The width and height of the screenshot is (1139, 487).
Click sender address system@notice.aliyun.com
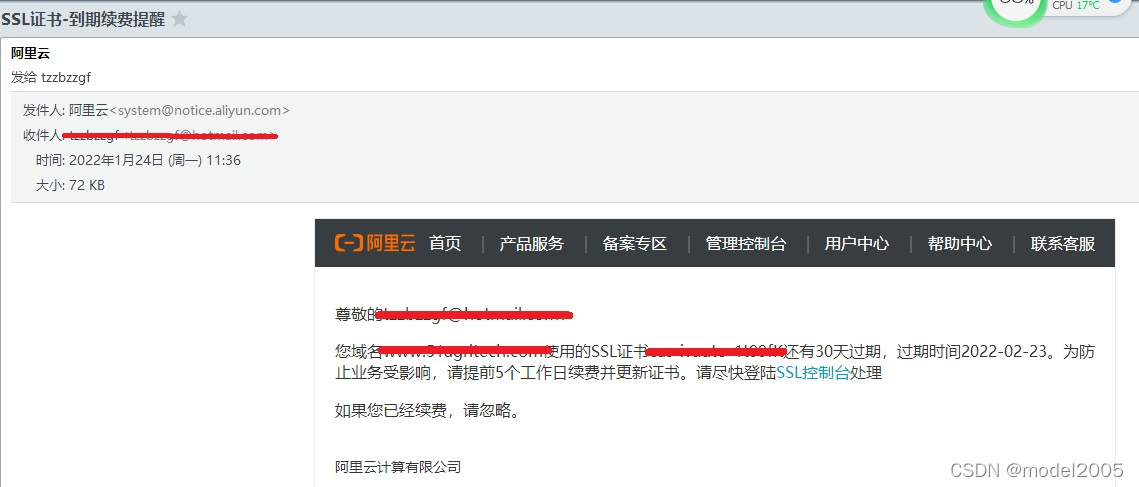click(199, 110)
